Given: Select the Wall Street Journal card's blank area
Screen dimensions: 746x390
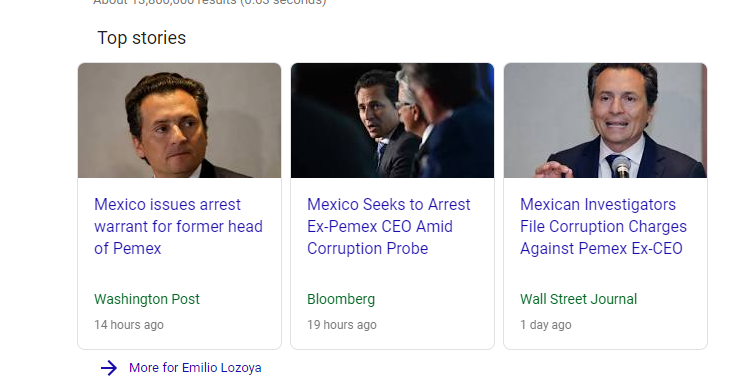Looking at the screenshot, I should [605, 275].
